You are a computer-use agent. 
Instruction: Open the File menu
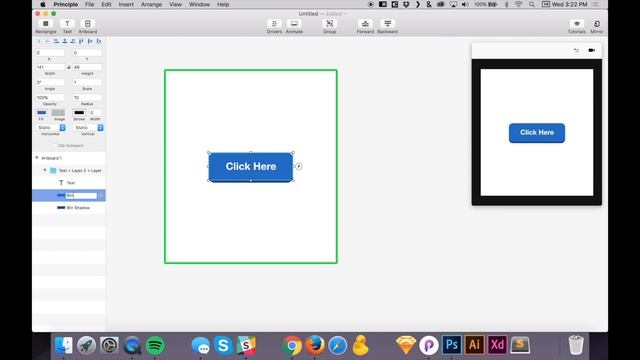(x=89, y=4)
